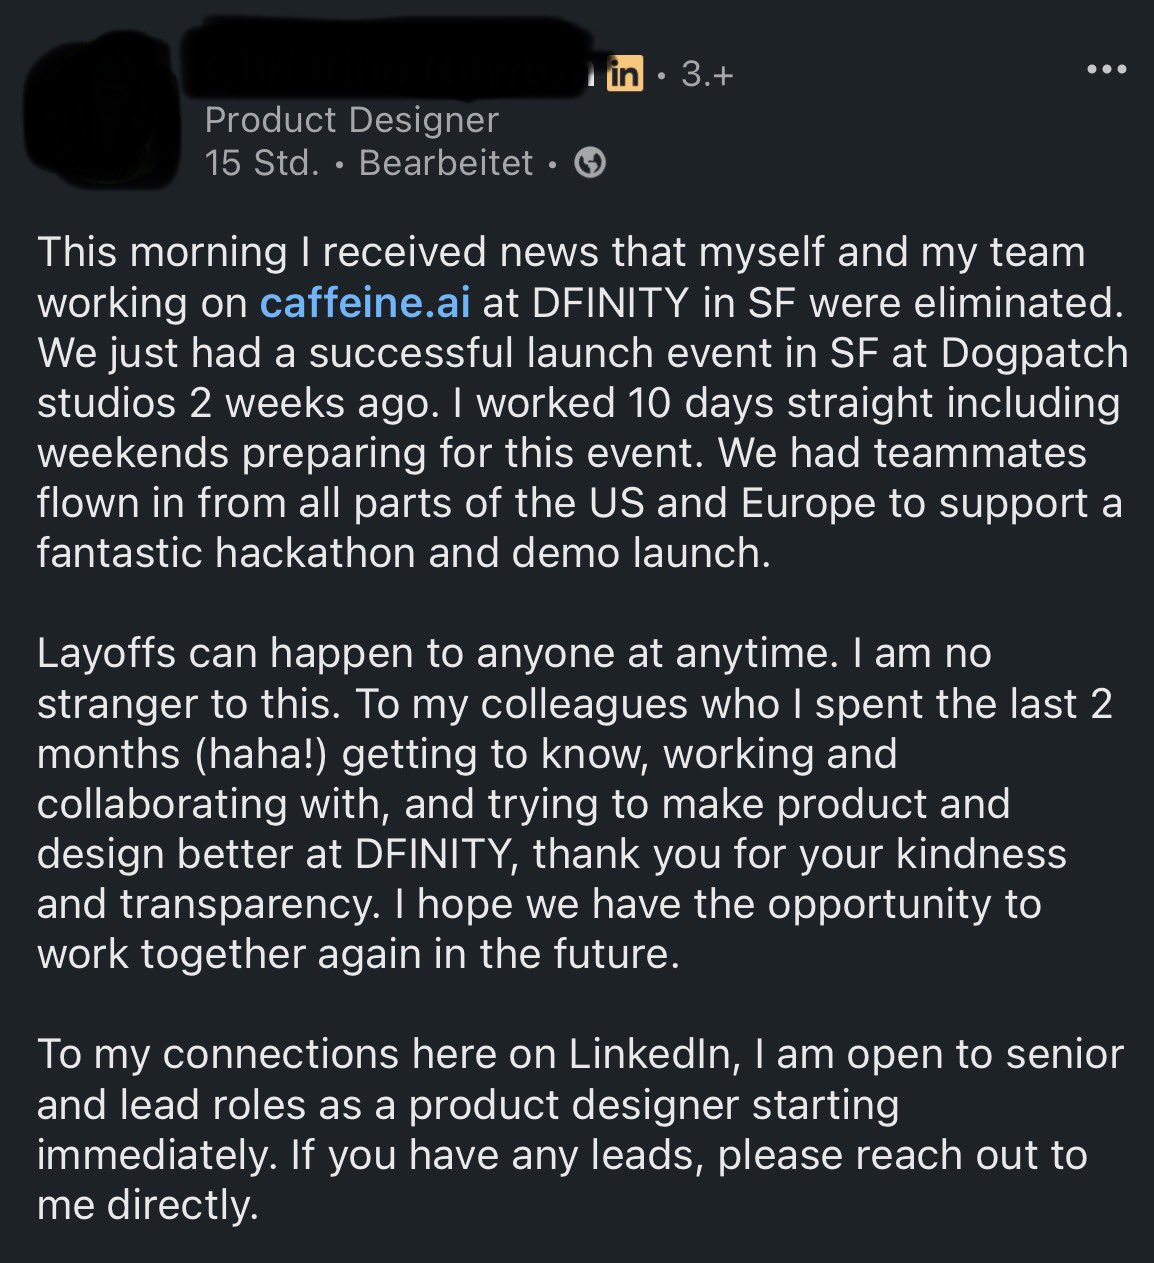
Task: Click the closing words me directly
Action: pos(147,1205)
